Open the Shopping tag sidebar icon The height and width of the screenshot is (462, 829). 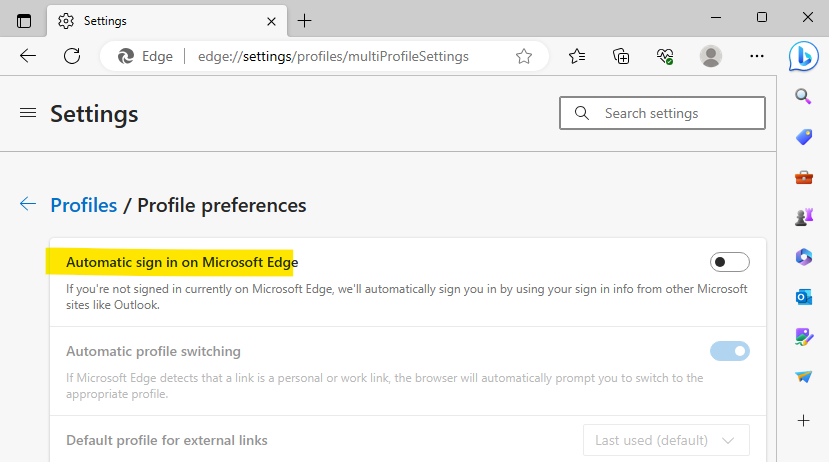[x=804, y=137]
